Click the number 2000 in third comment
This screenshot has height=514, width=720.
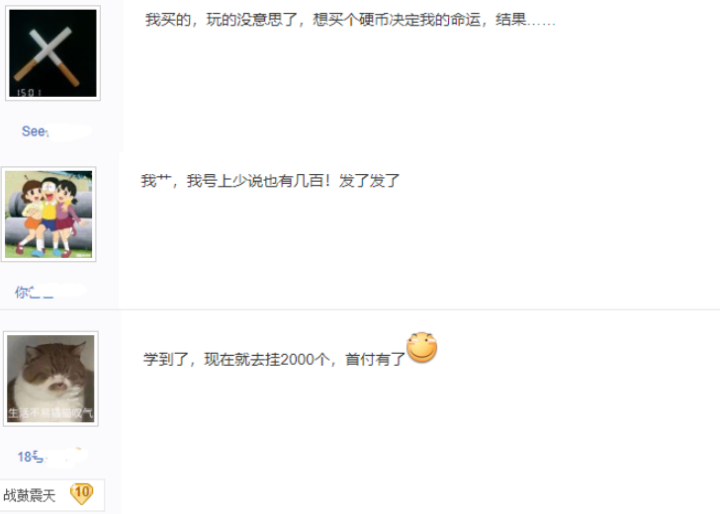(x=297, y=359)
